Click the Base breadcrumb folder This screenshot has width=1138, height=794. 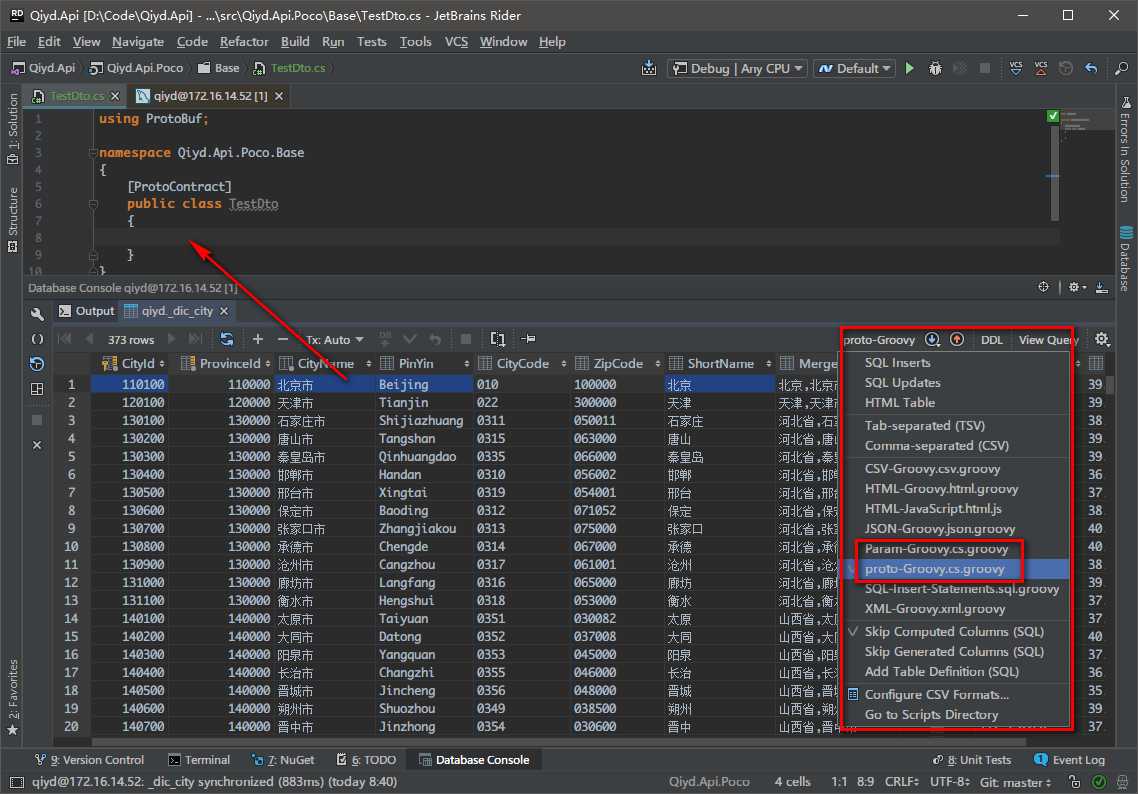tap(218, 67)
